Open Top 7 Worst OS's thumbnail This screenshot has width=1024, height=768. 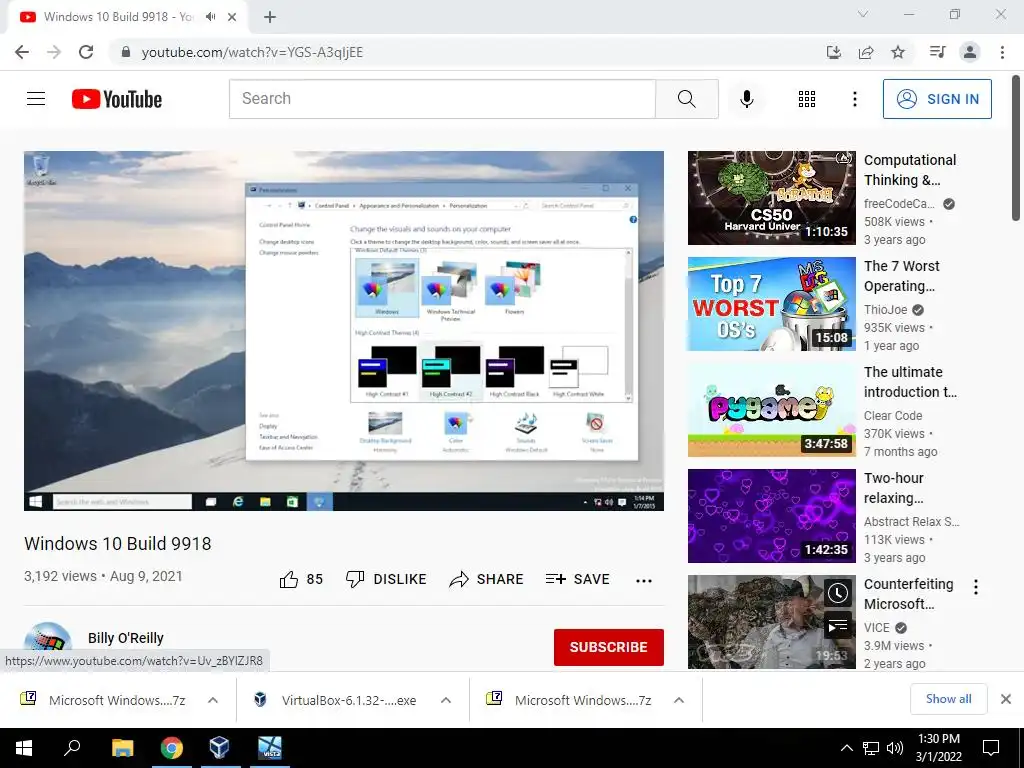pos(771,304)
